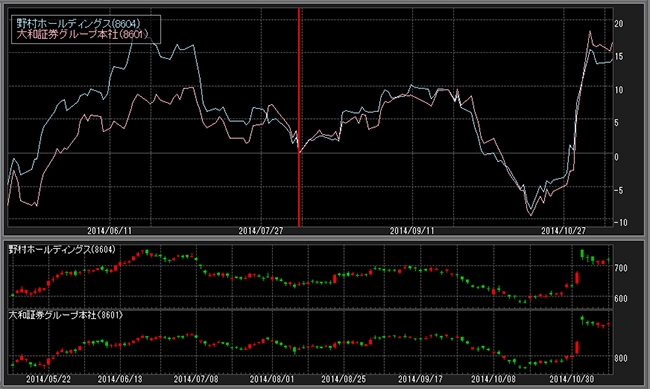650x389 pixels.
Task: Click the red vertical baseline marker
Action: [299, 117]
